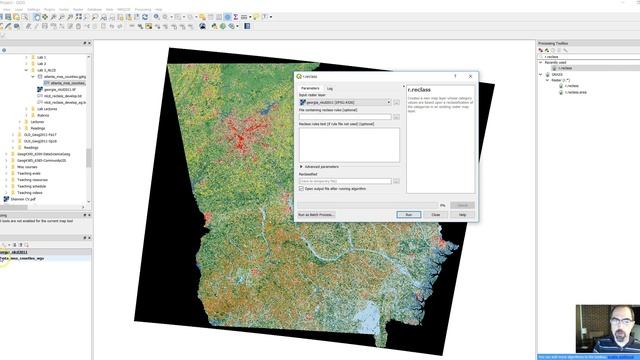The height and width of the screenshot is (360, 640).
Task: Click the blue book plugin icon
Action: coord(247,26)
